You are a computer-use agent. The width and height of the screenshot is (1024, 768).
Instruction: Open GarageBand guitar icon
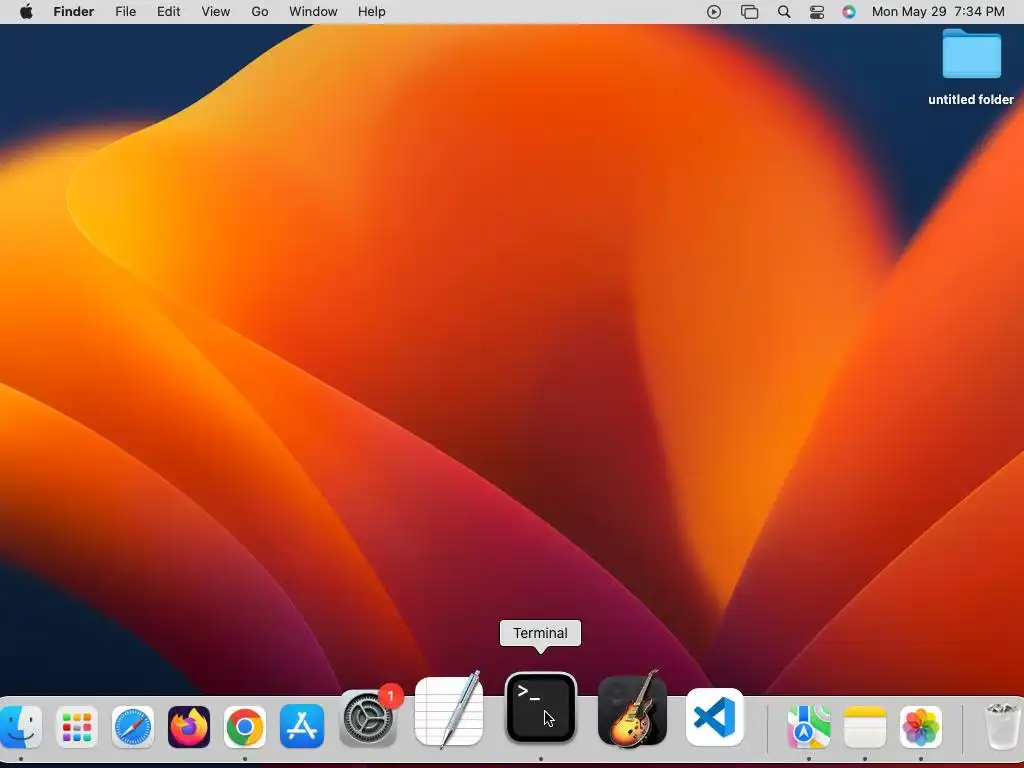[x=632, y=710]
